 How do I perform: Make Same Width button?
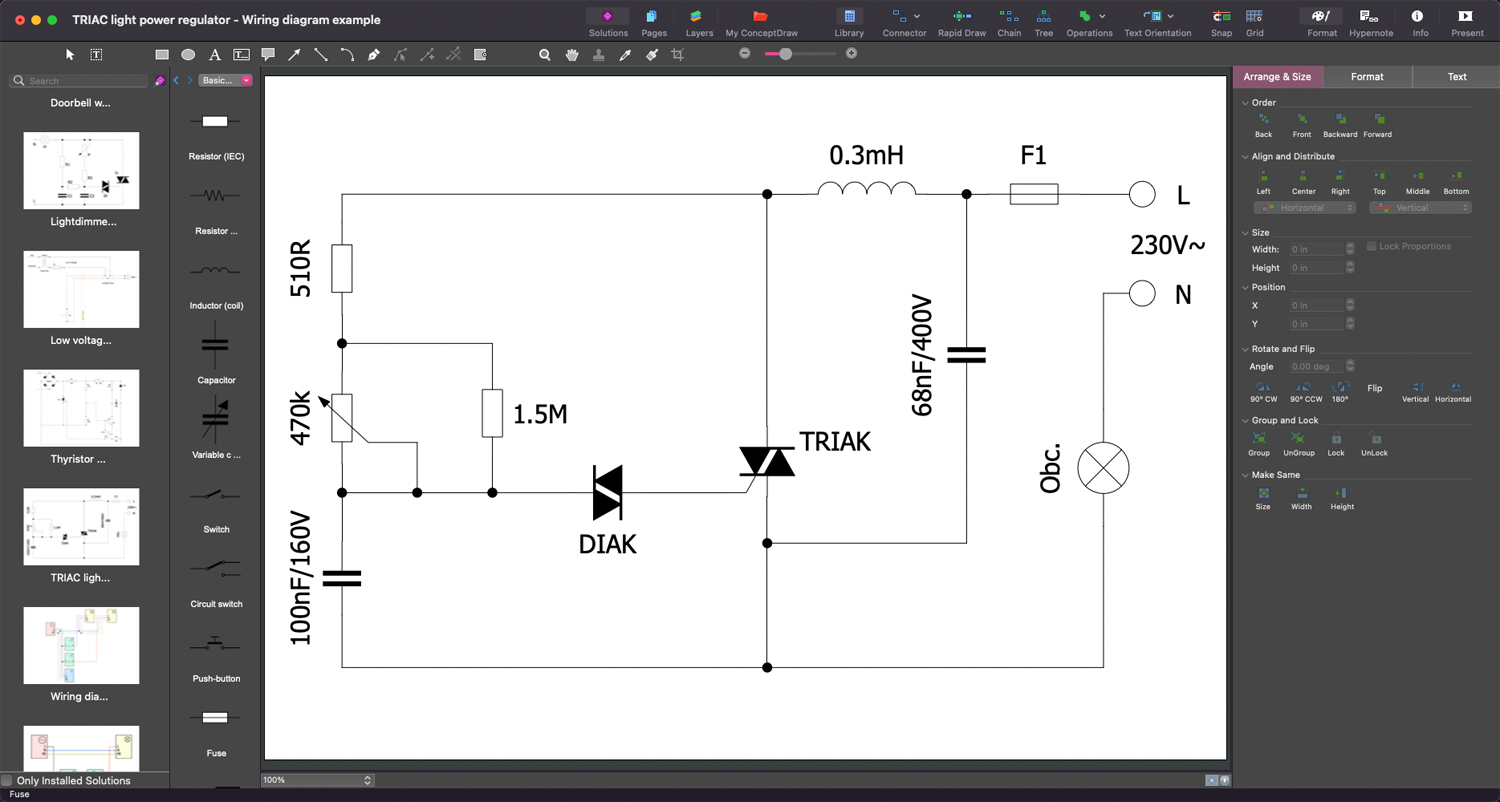1301,498
